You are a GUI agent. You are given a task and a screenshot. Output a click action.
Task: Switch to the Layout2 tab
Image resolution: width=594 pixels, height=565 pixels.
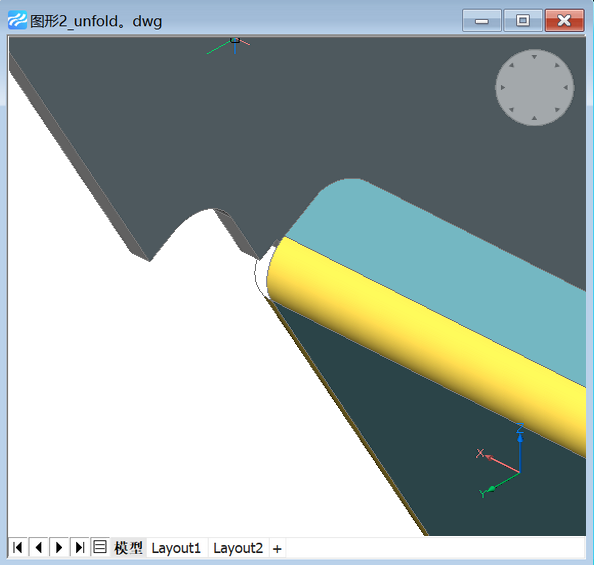click(x=238, y=548)
